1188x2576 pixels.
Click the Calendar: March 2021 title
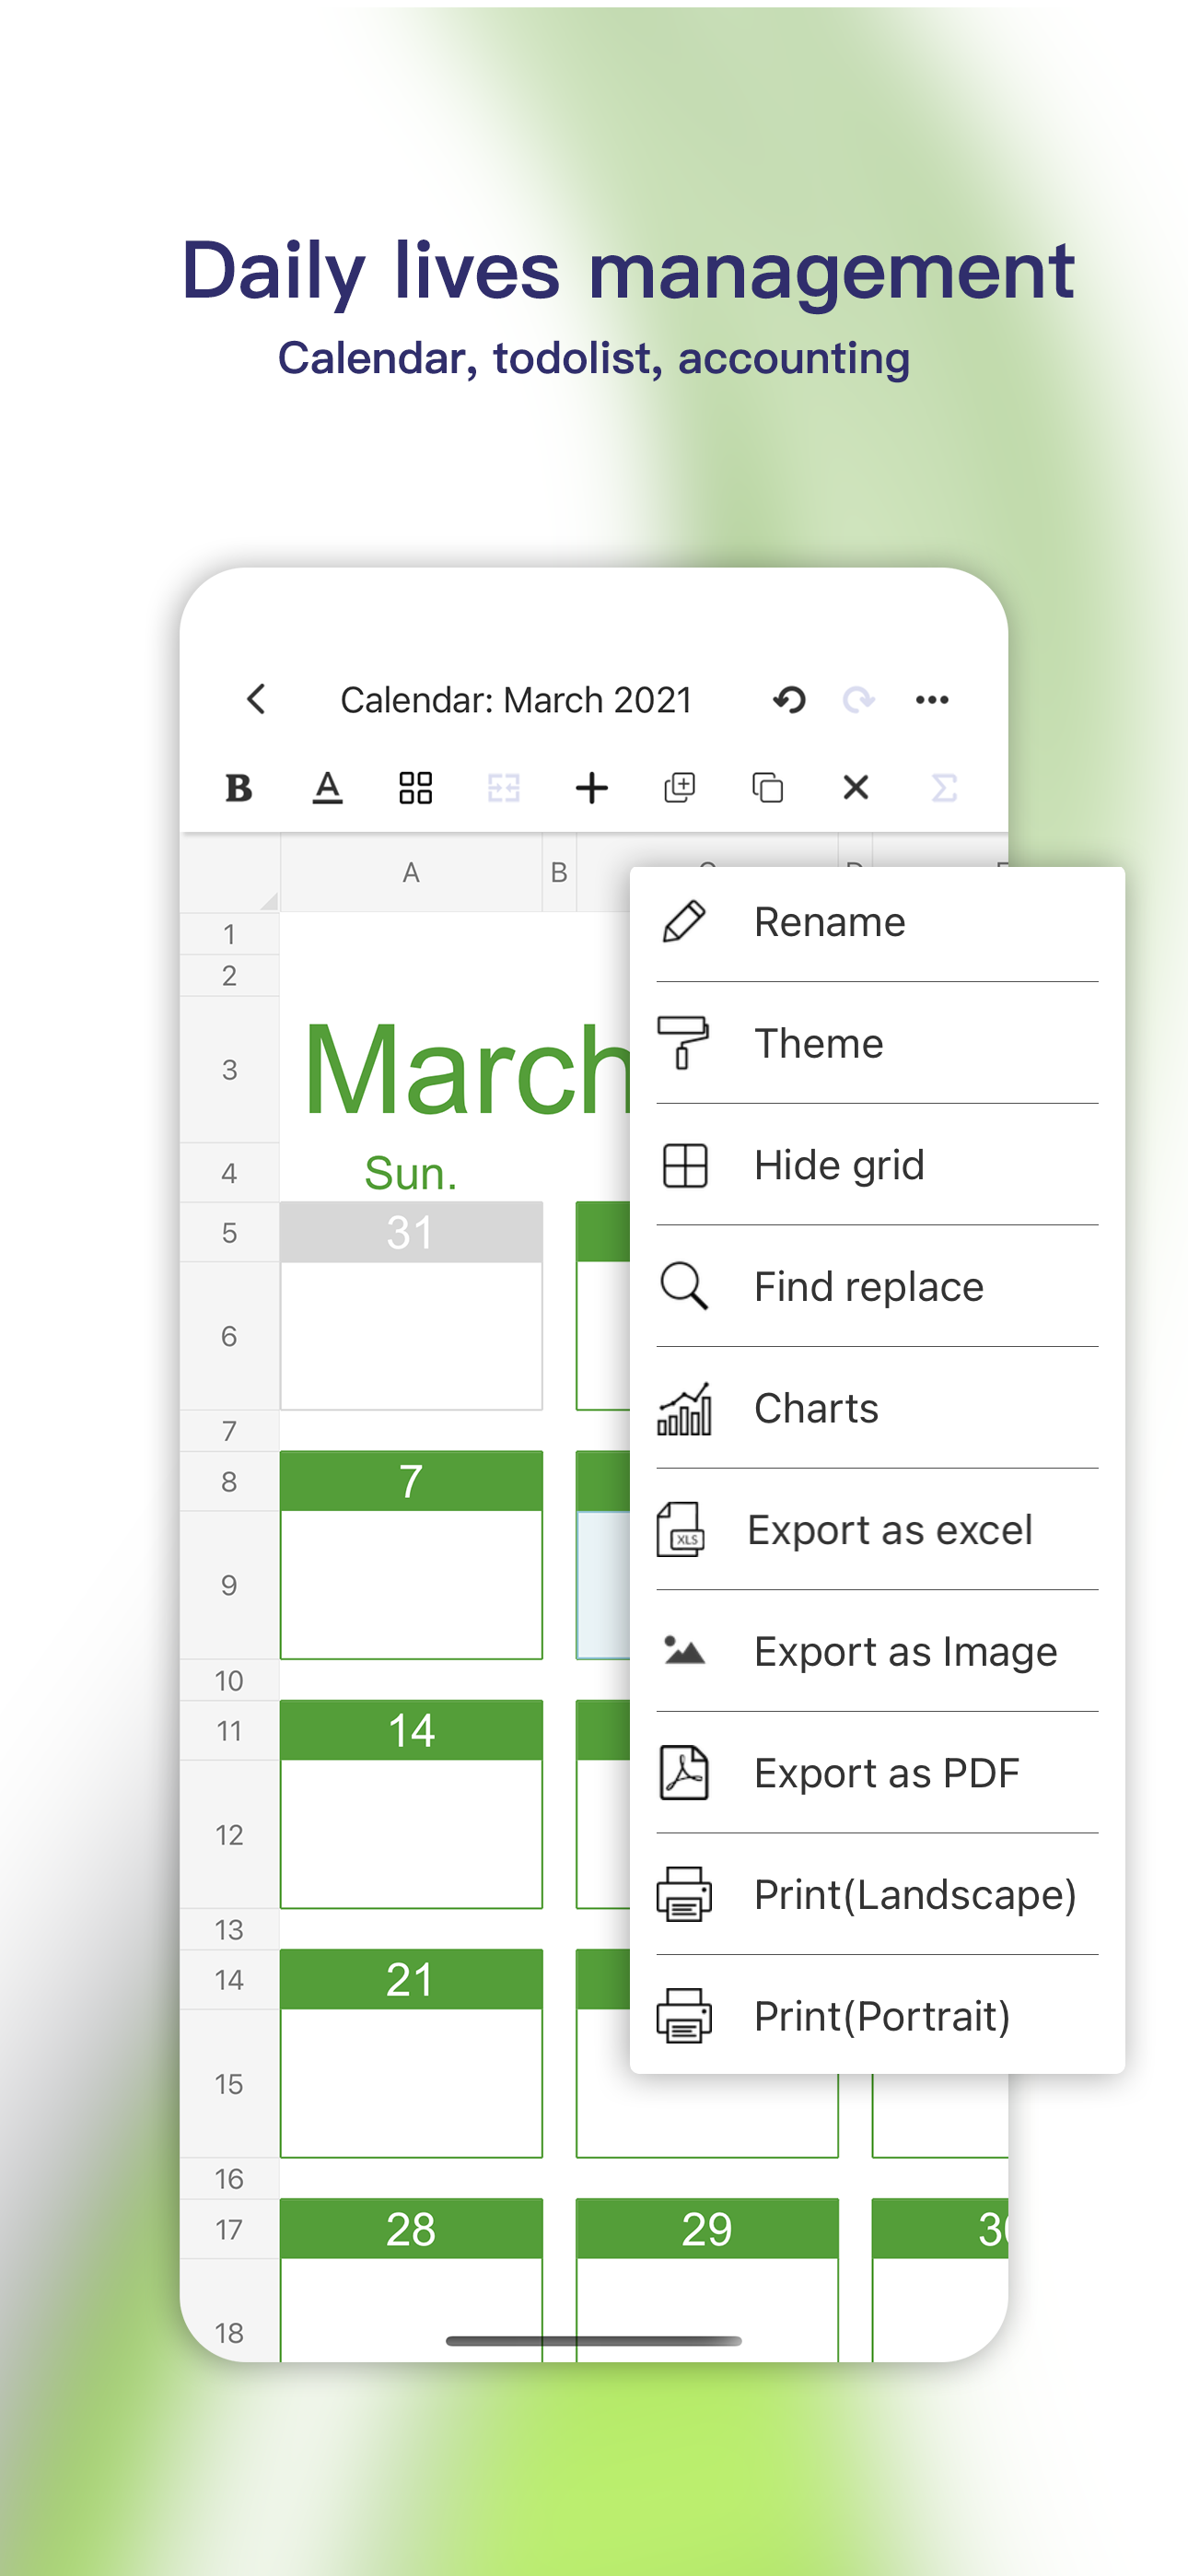coord(516,700)
